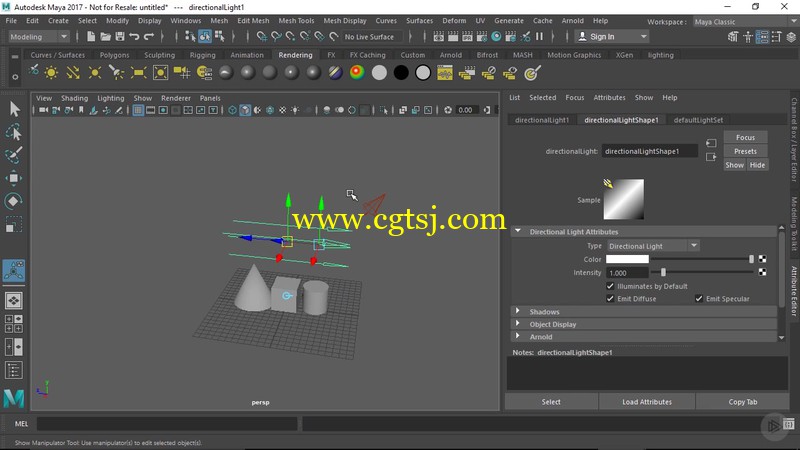Toggle use all lights viewport icon
This screenshot has width=800, height=450.
(x=295, y=110)
